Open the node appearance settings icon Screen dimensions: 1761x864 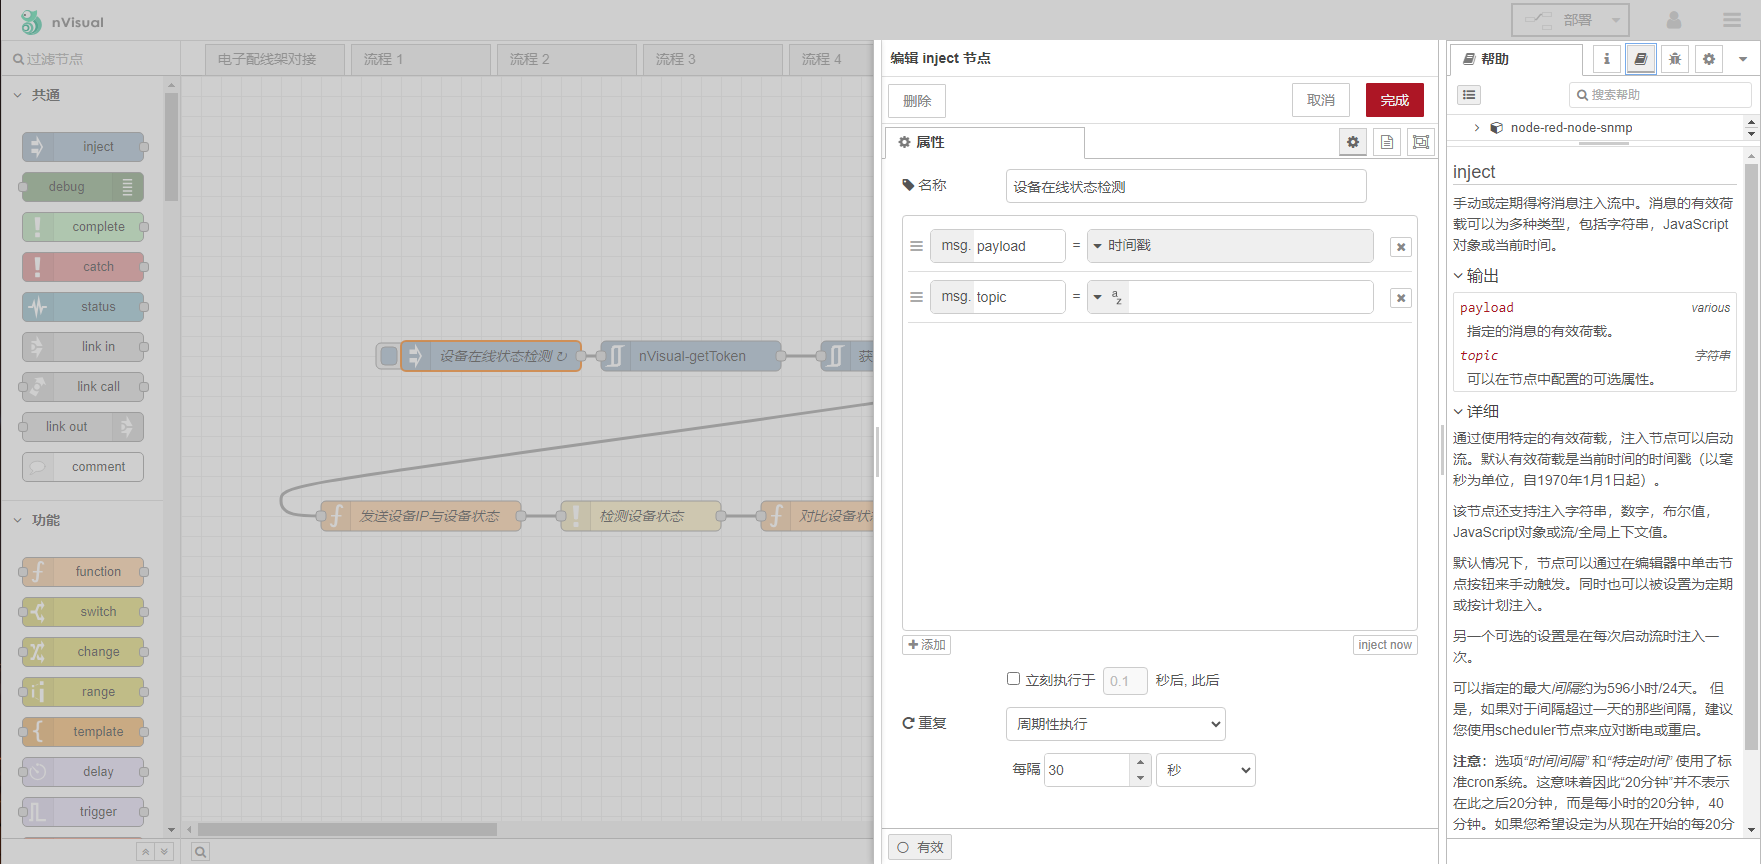(1421, 143)
